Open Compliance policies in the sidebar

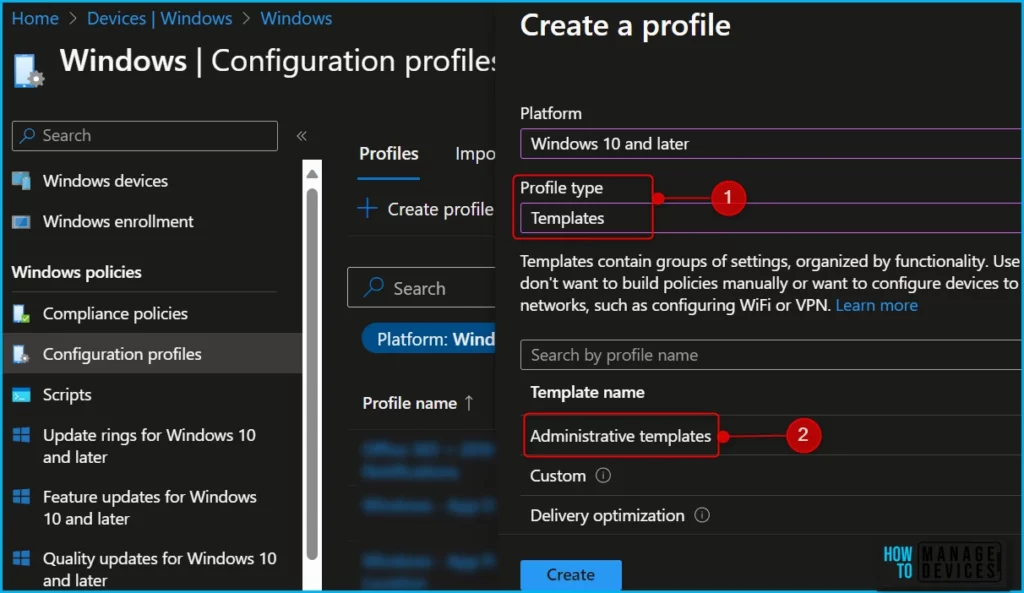click(115, 313)
